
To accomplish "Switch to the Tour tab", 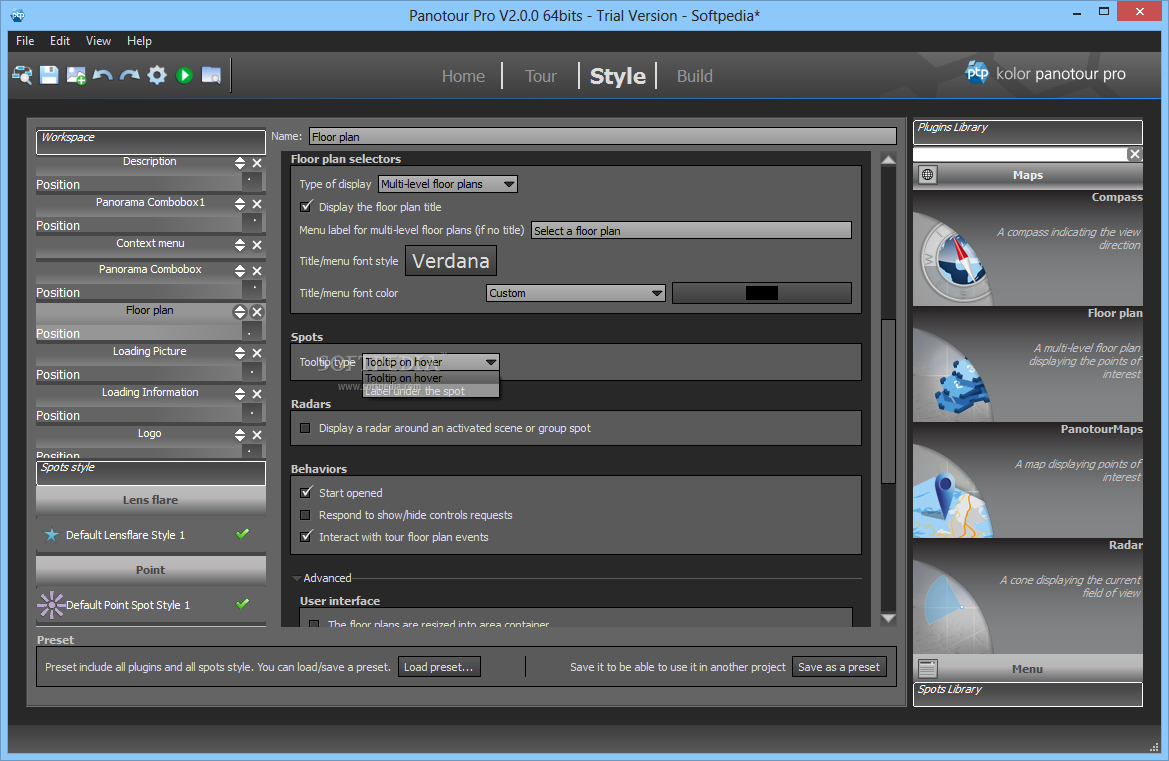I will [x=541, y=76].
